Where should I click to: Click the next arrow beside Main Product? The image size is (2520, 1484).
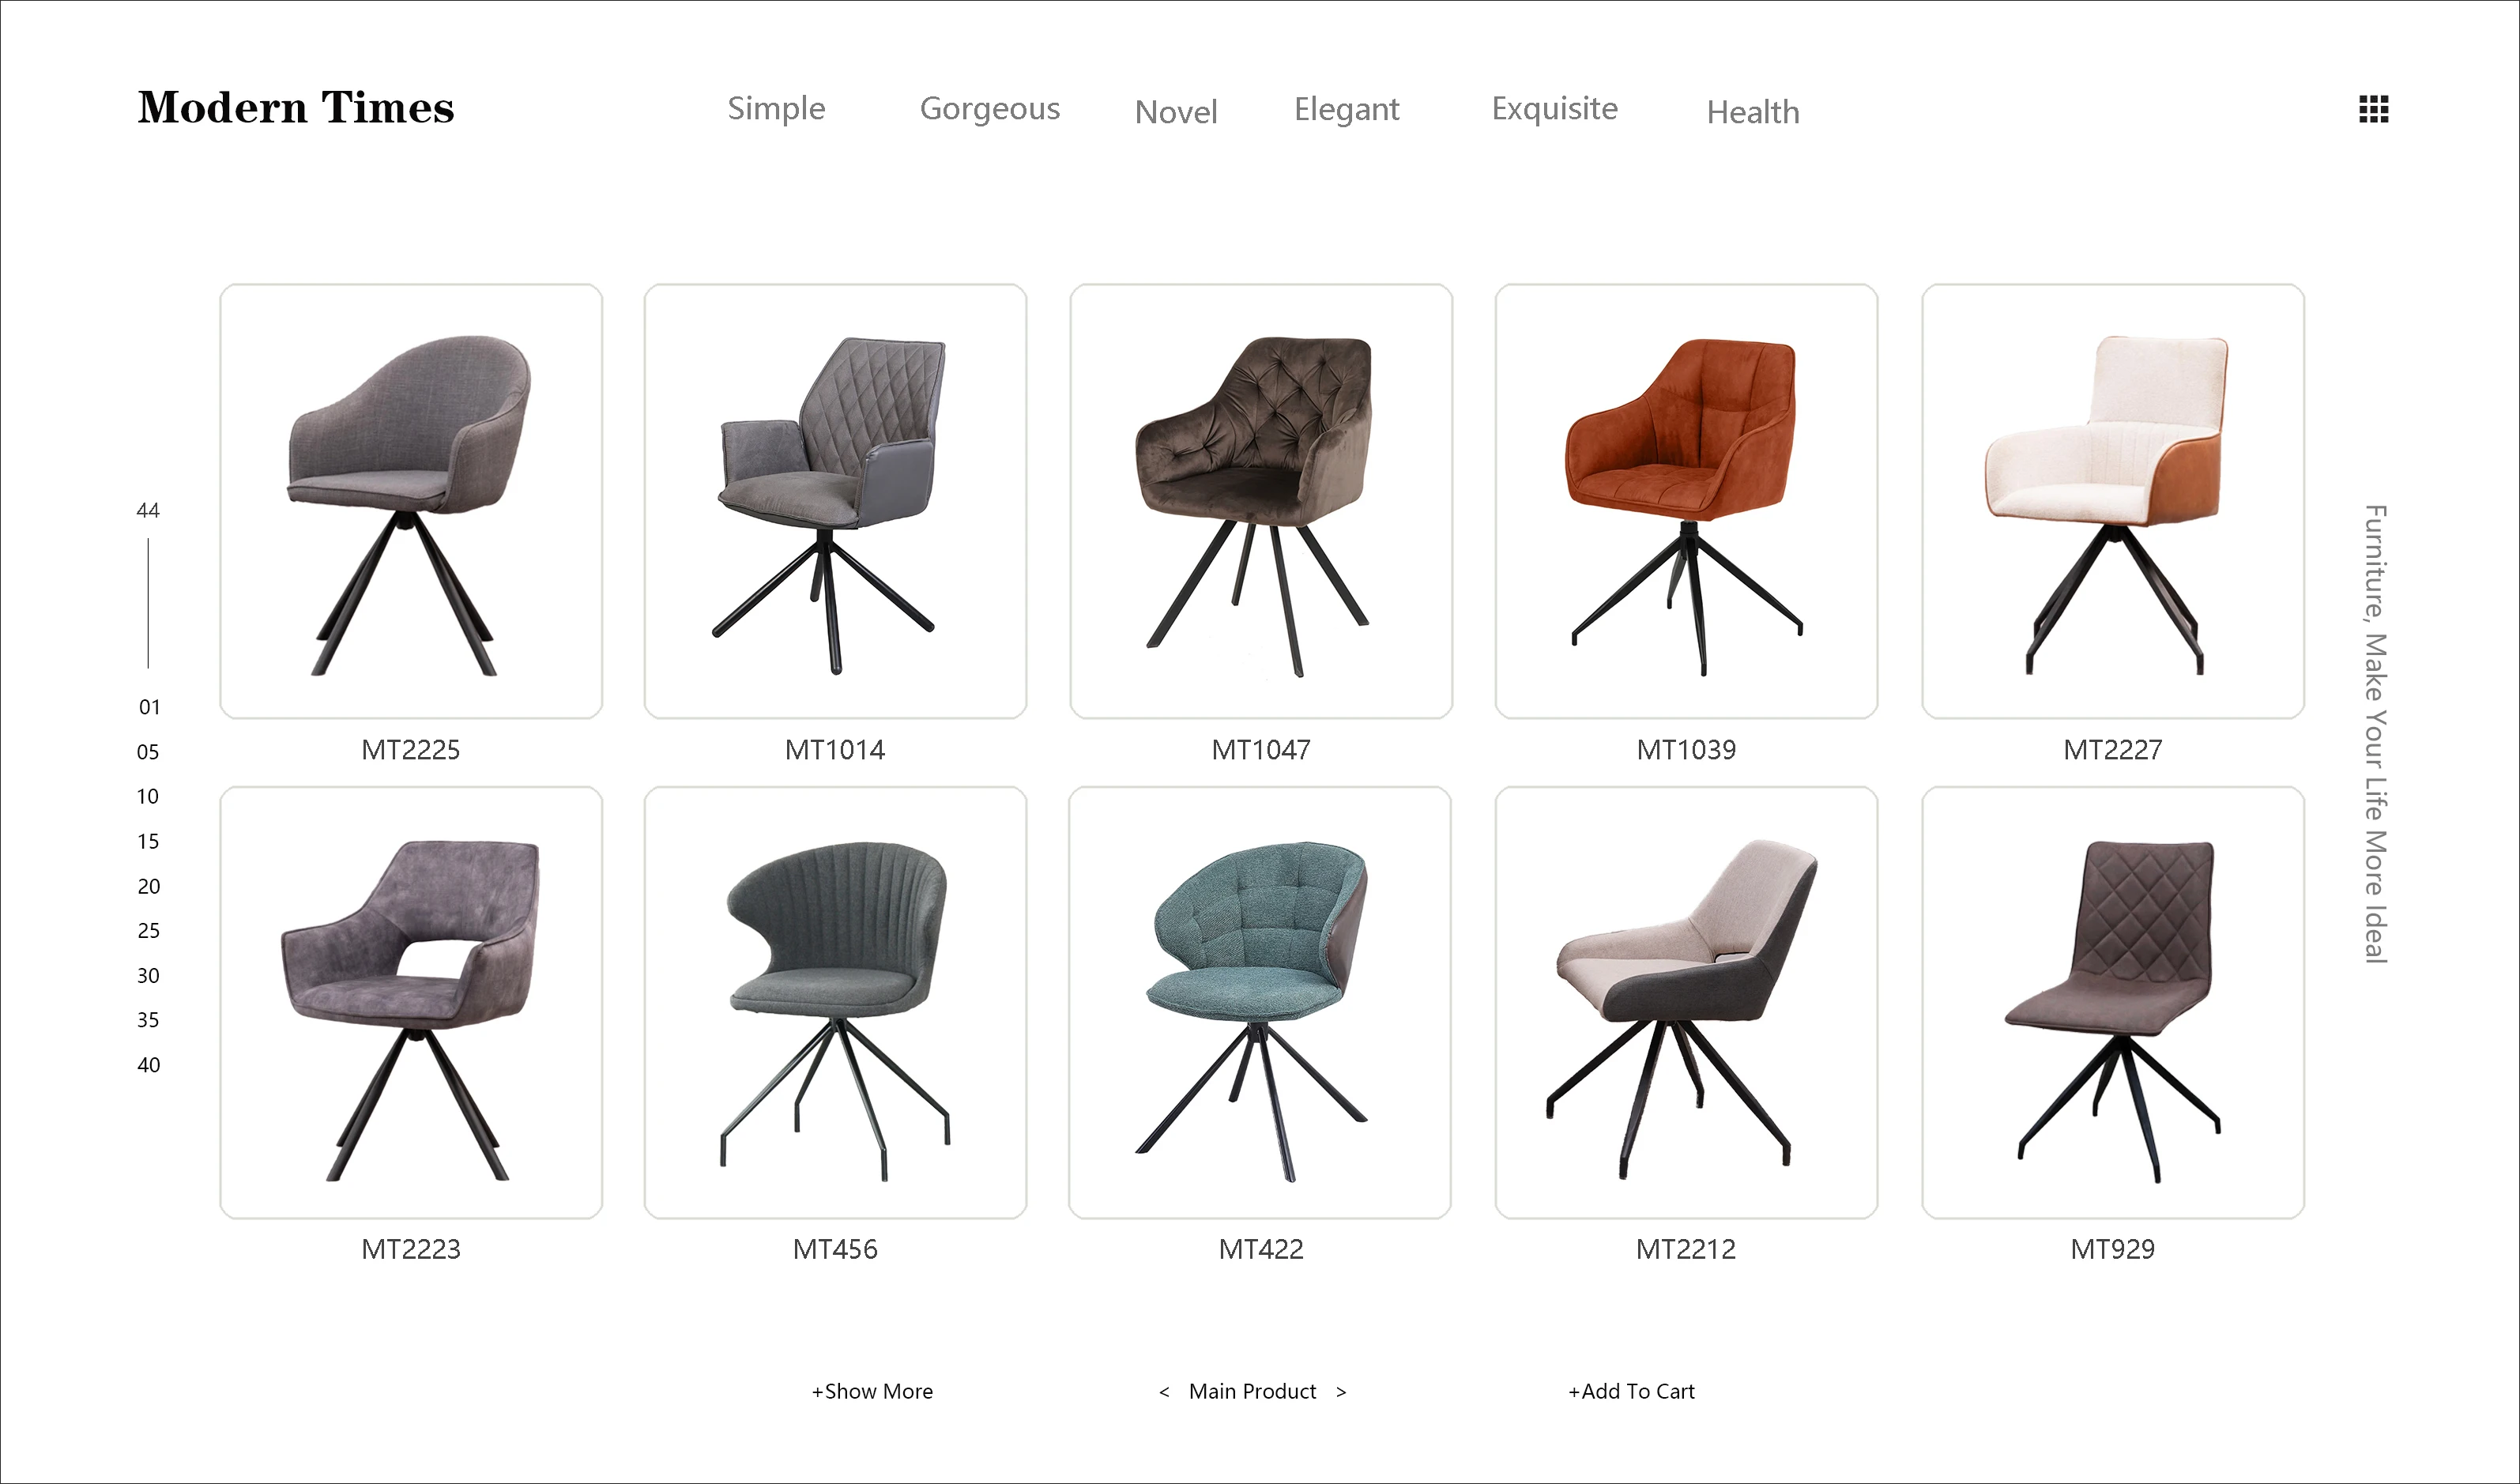(1341, 1392)
